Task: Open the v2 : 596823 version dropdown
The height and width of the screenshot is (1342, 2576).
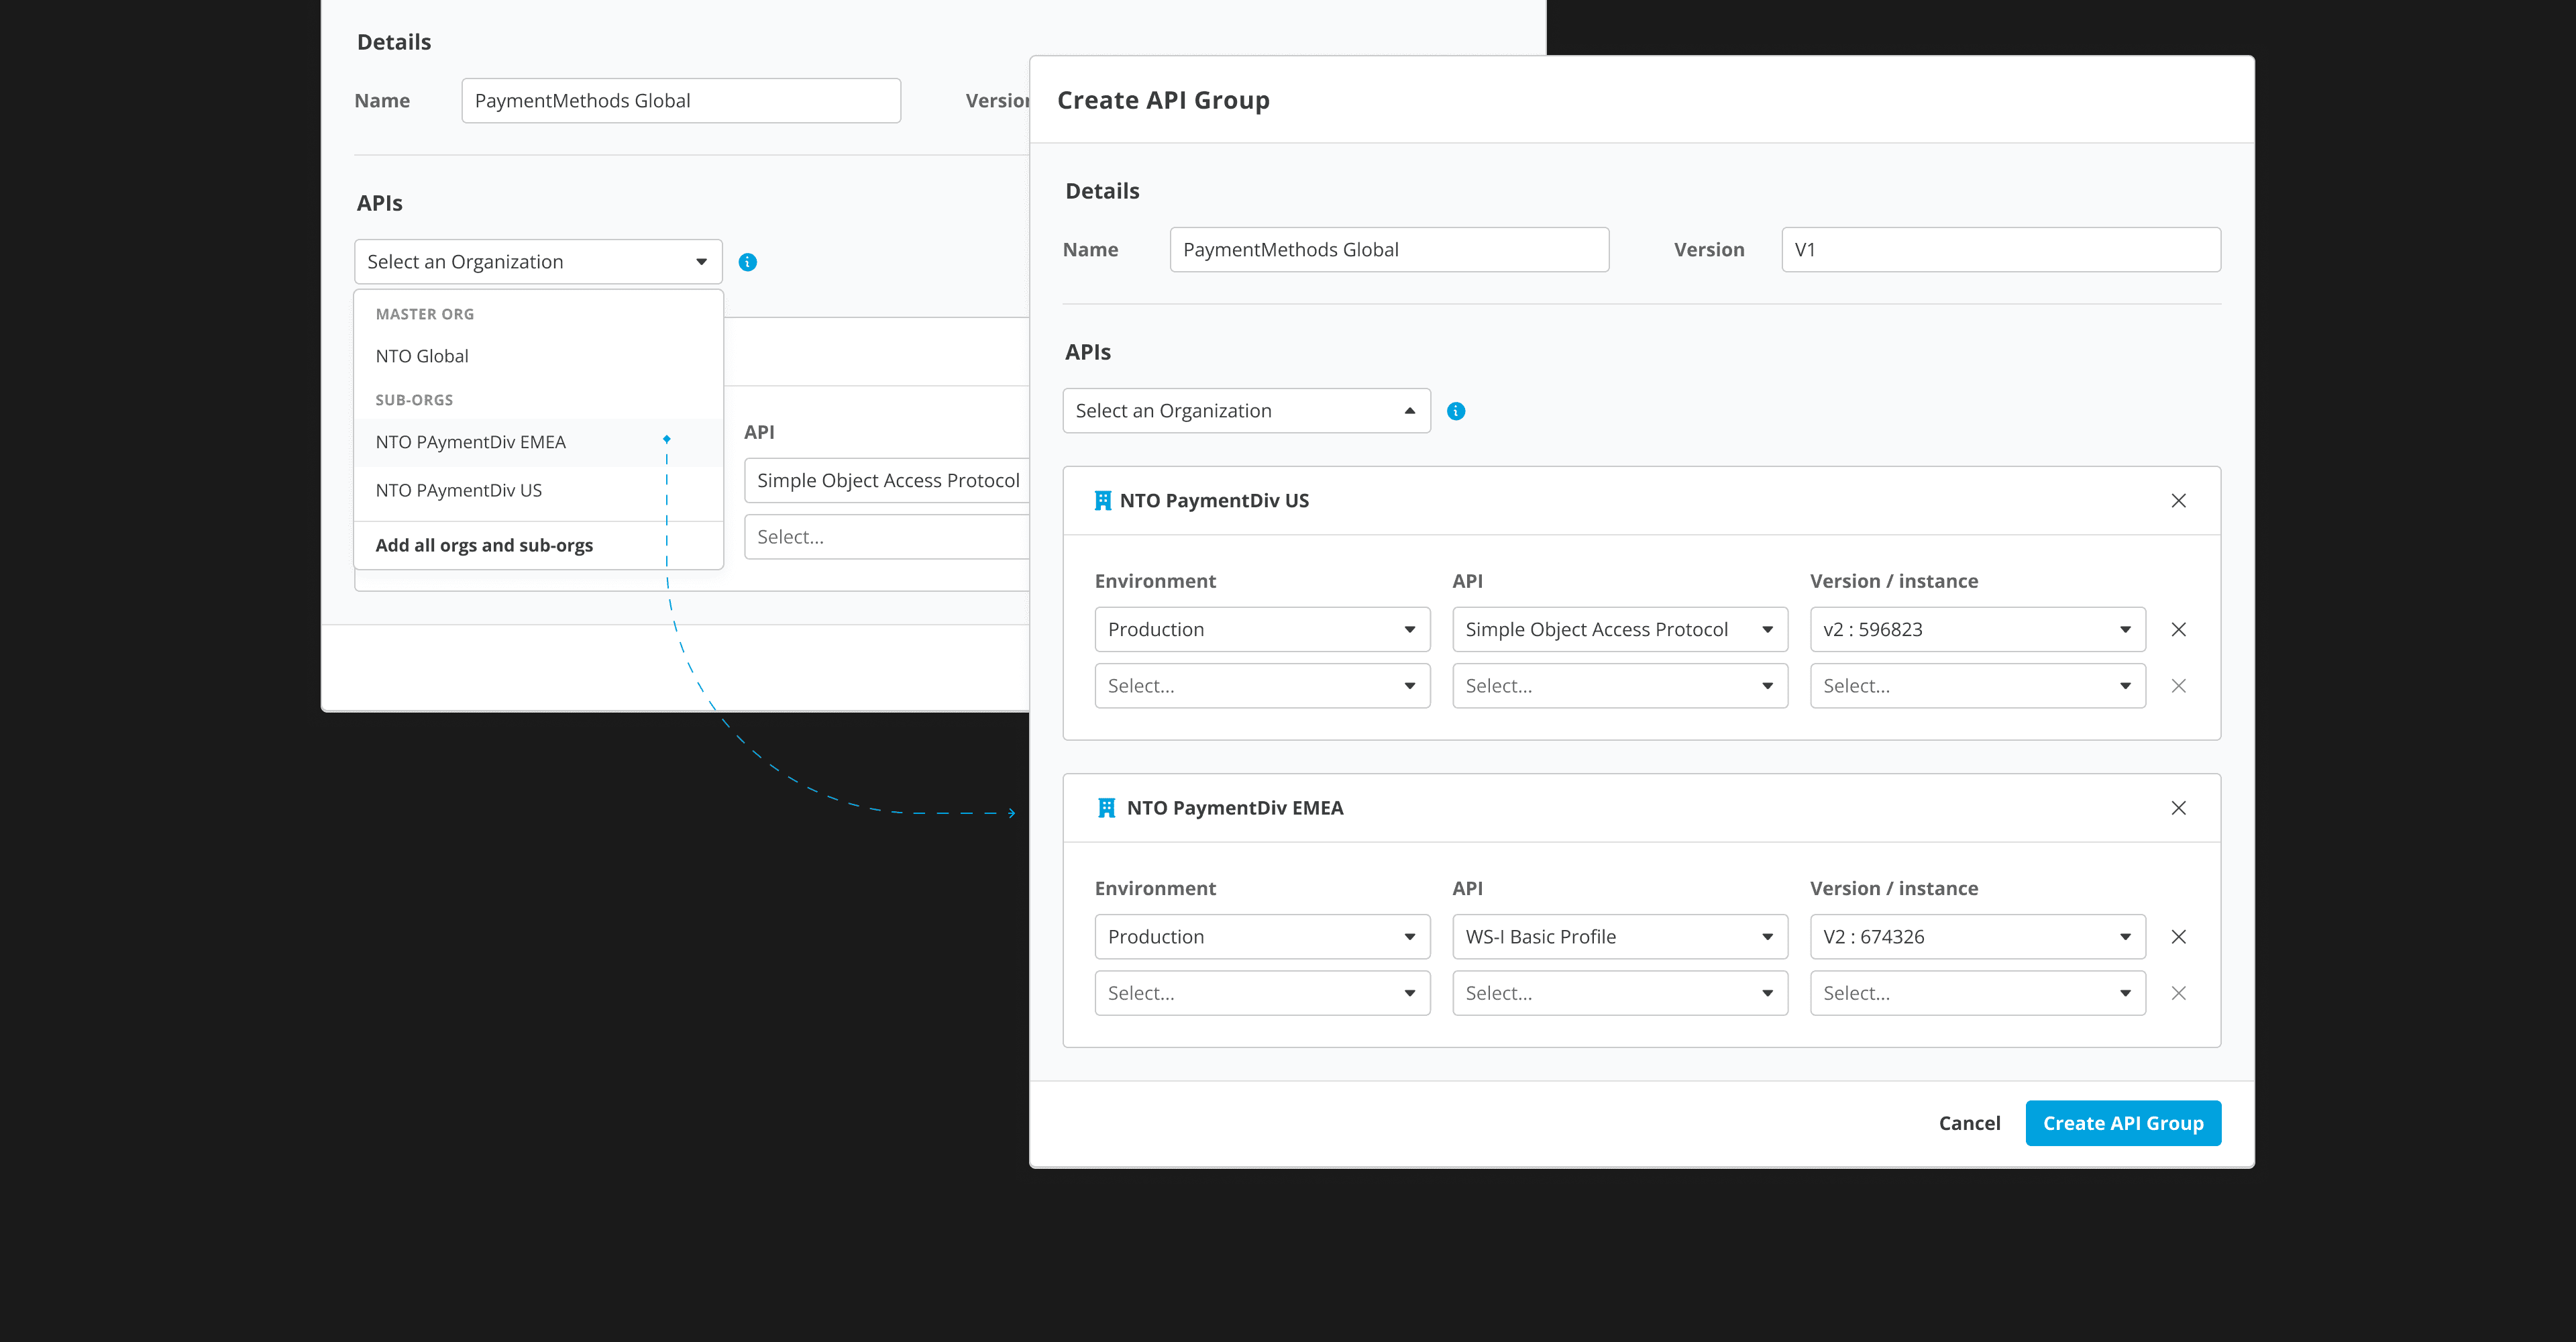Action: coord(1977,630)
